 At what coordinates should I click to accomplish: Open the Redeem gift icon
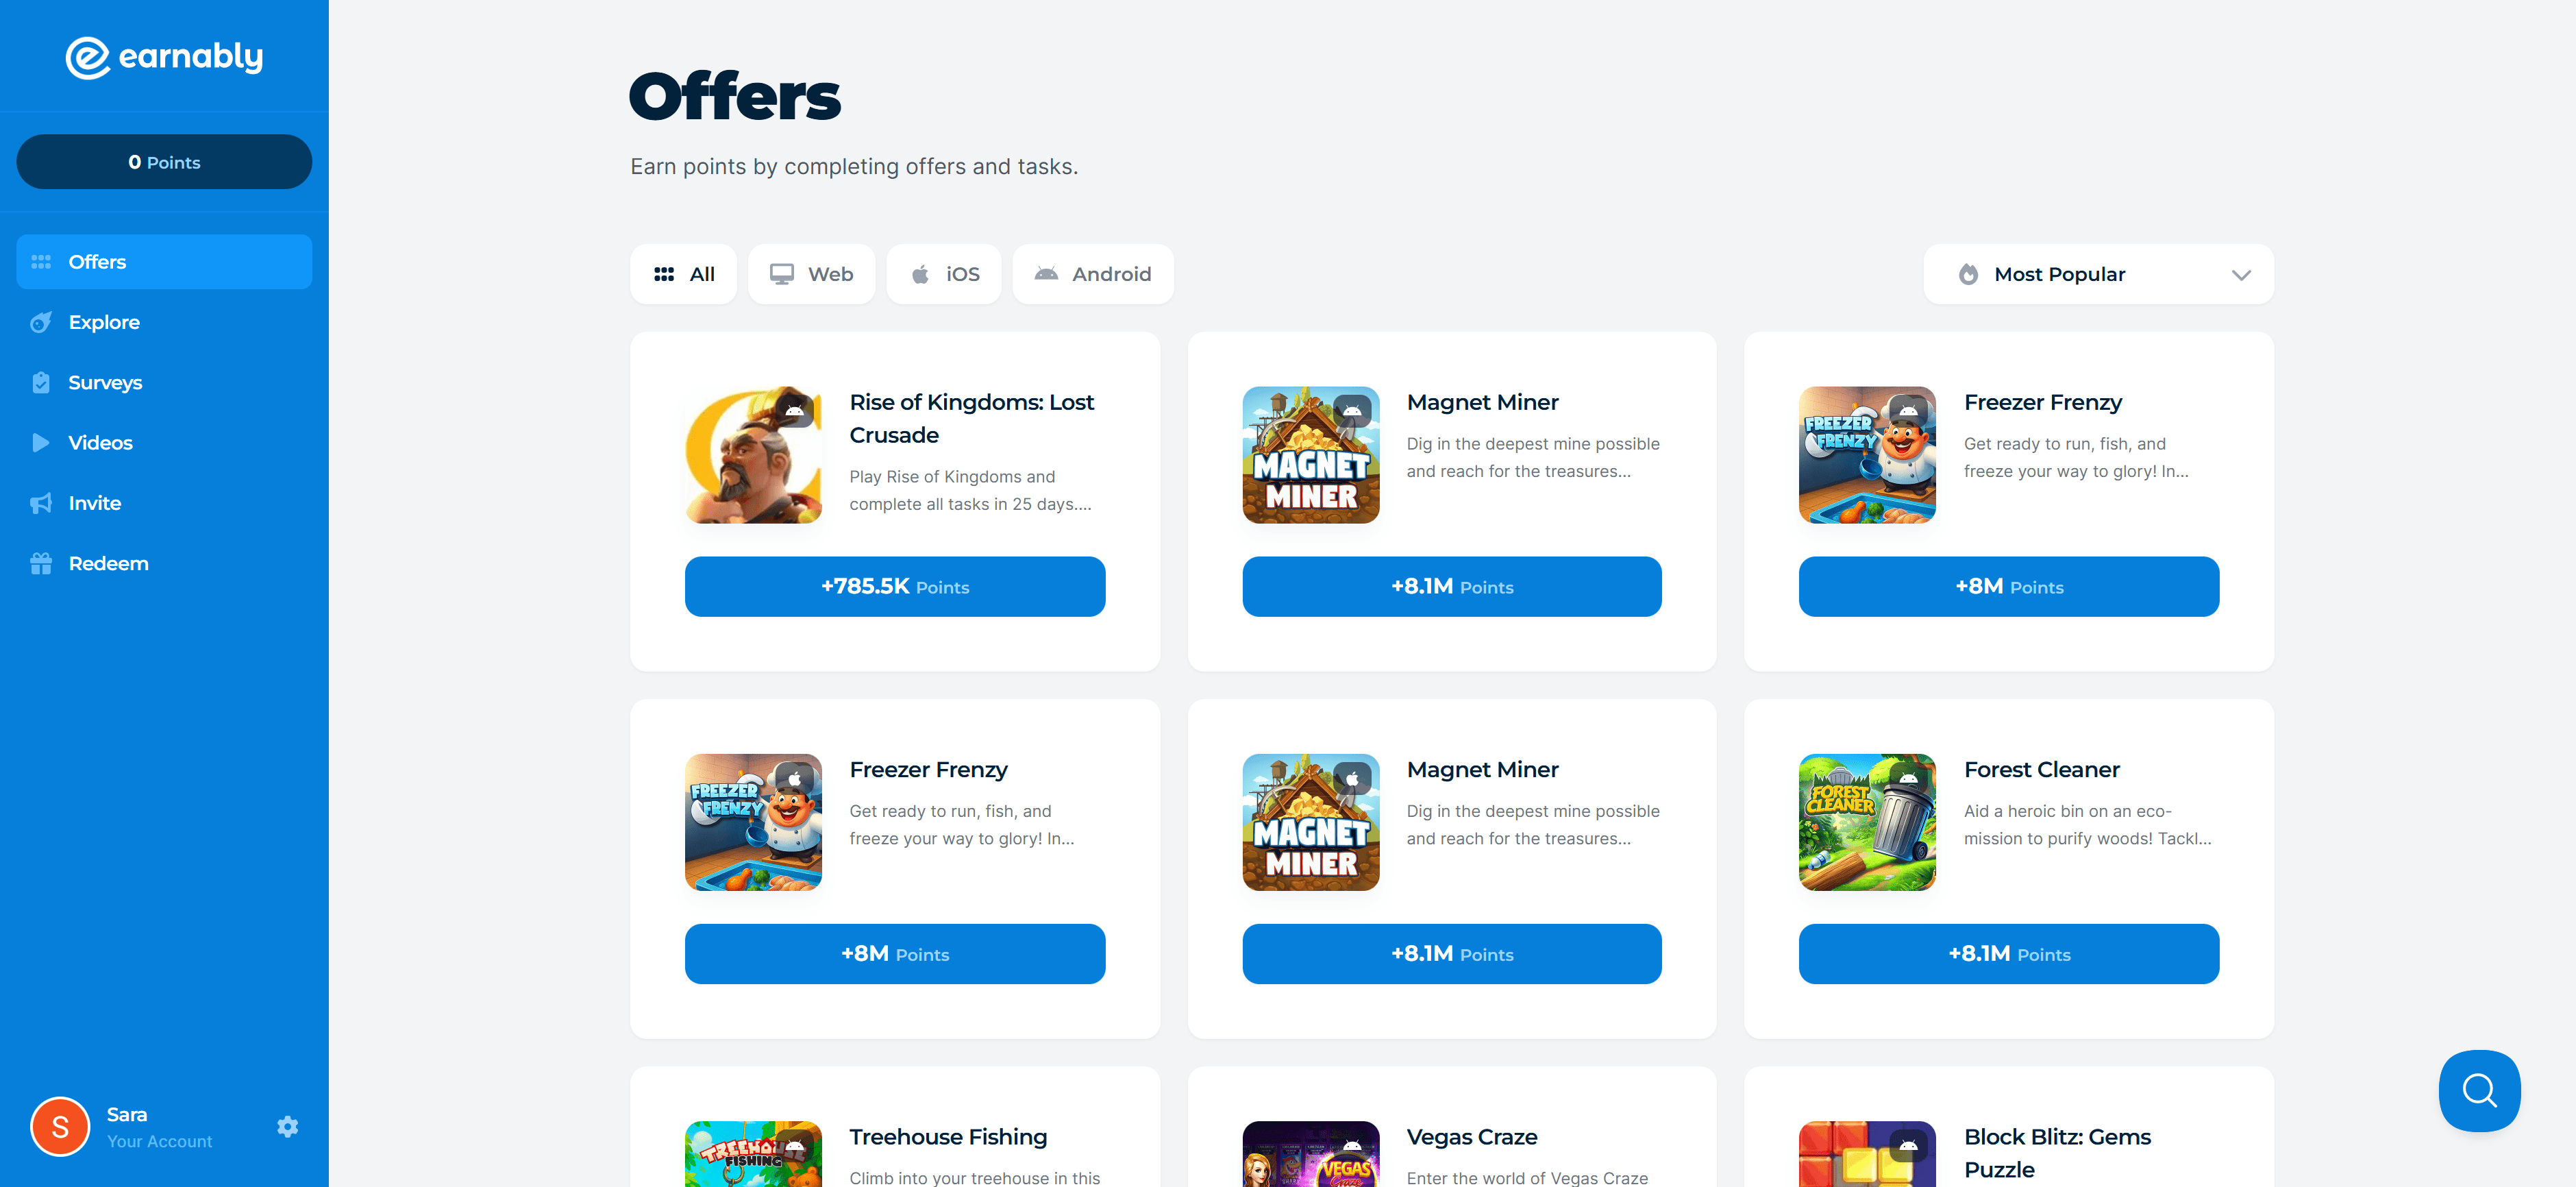pyautogui.click(x=41, y=563)
